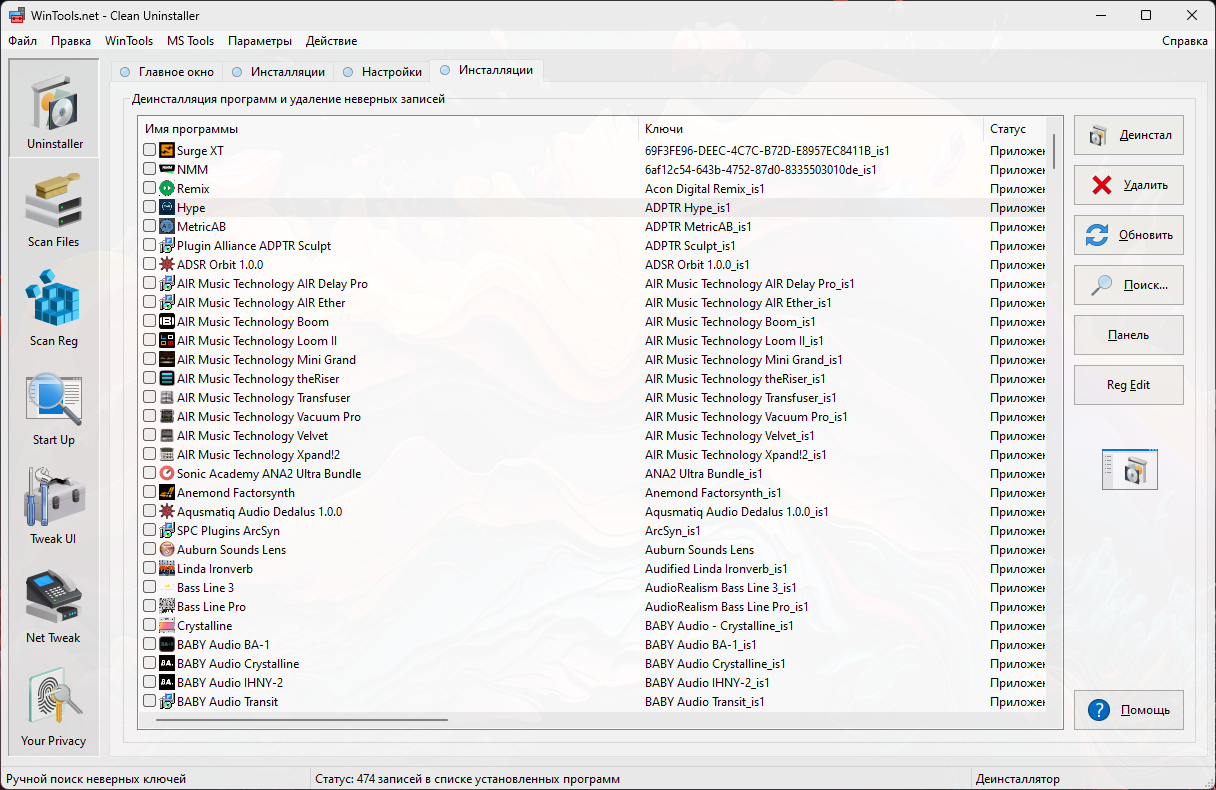Sort by the Имя программы column header

pos(388,129)
